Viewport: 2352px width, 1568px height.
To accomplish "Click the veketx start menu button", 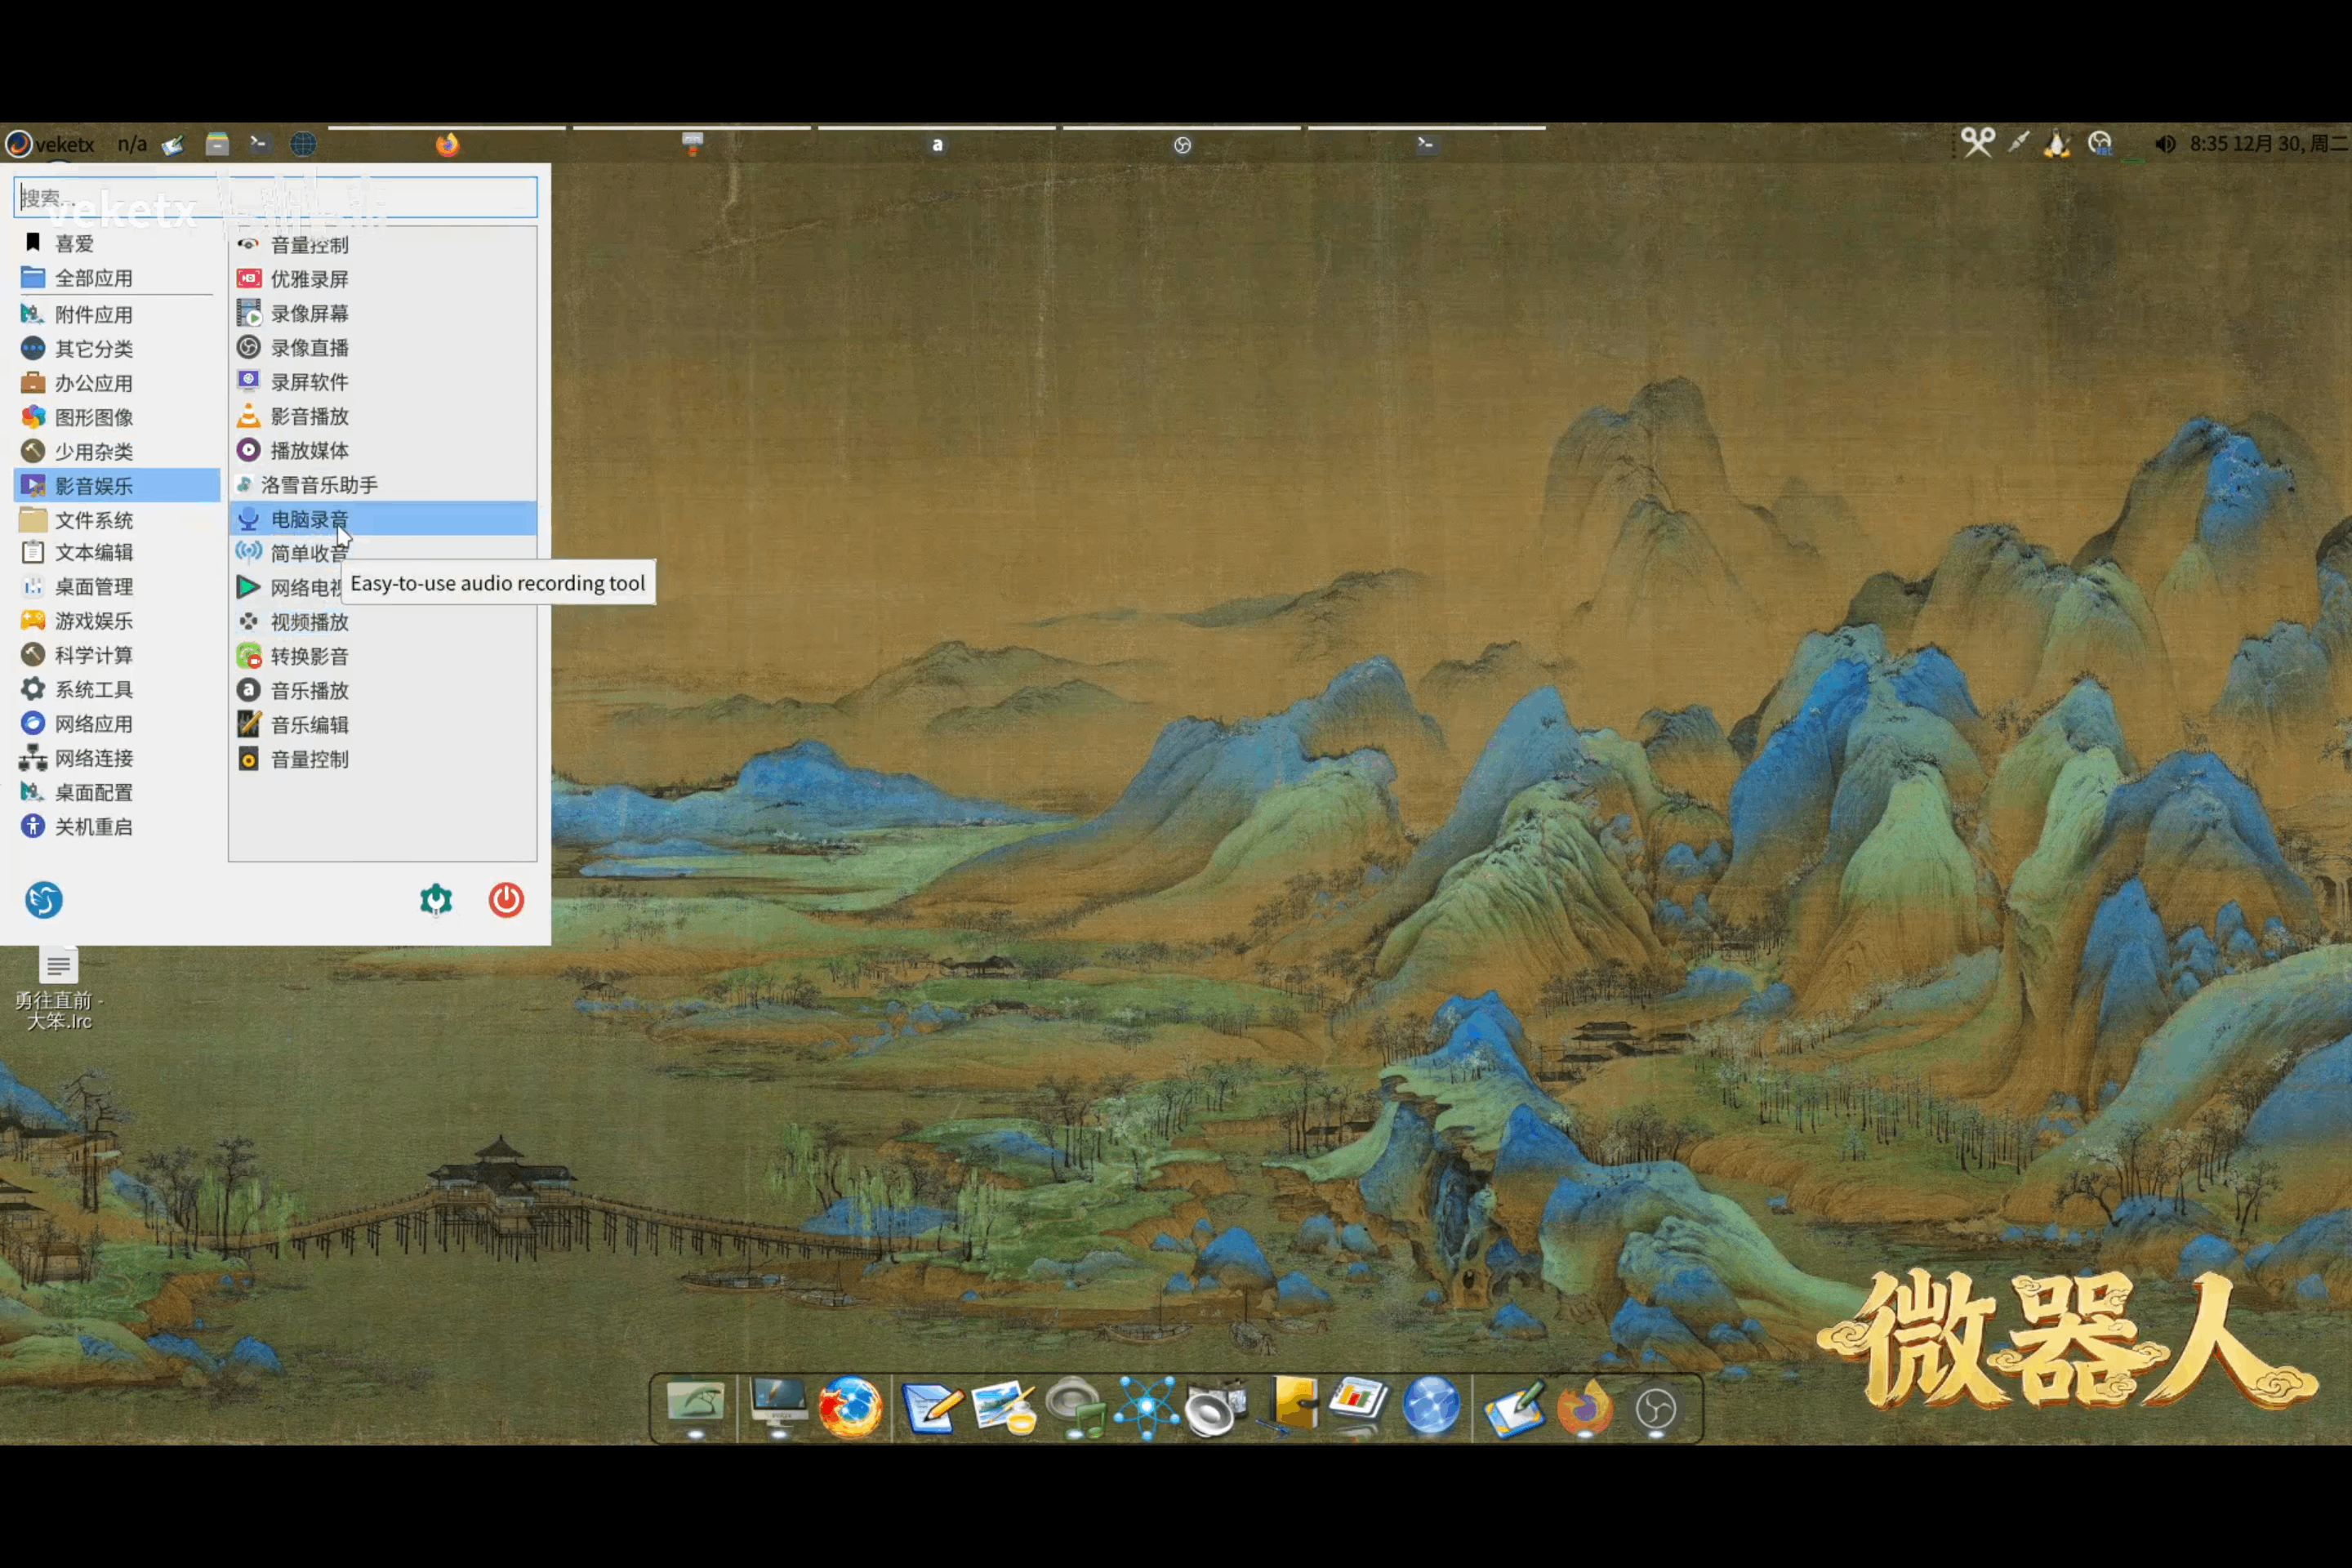I will pos(51,144).
